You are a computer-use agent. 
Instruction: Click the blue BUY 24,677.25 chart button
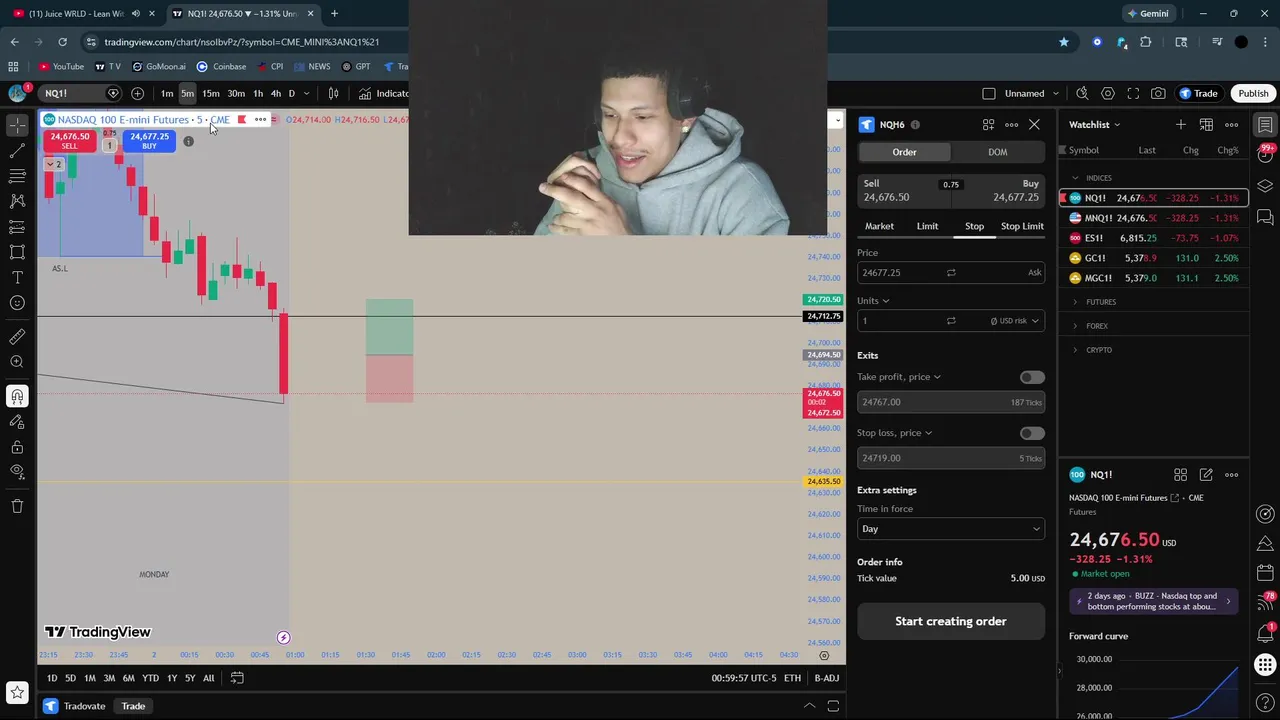click(x=149, y=141)
